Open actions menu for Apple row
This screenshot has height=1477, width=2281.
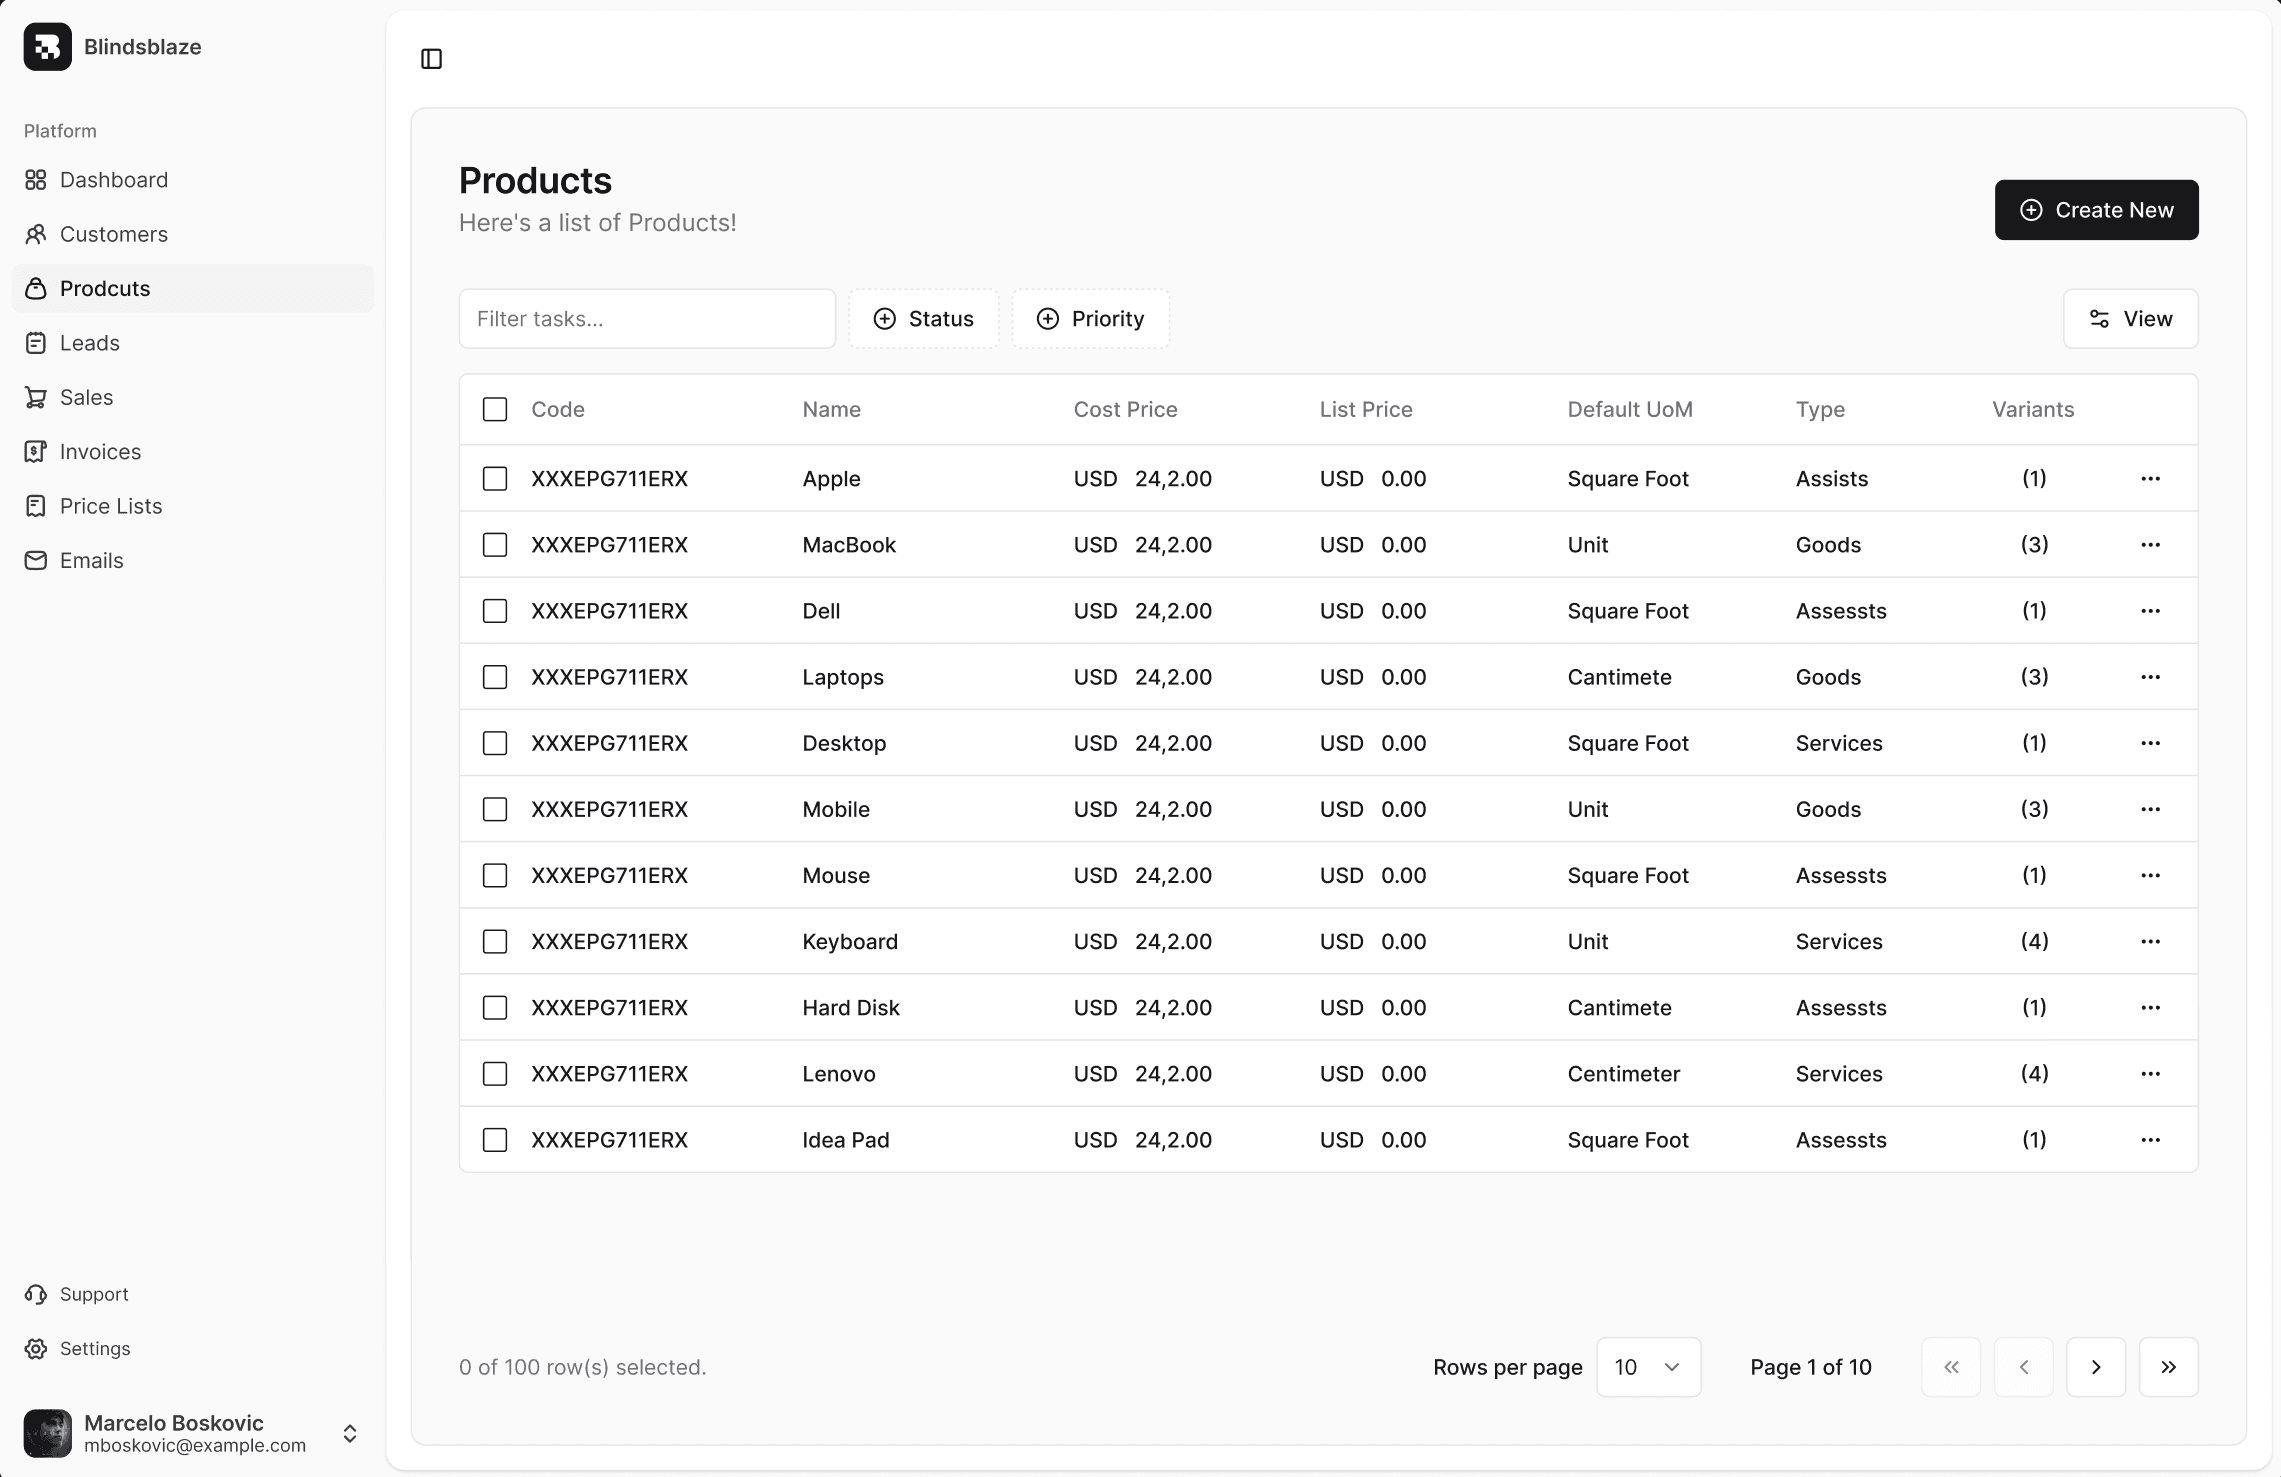pyautogui.click(x=2151, y=479)
